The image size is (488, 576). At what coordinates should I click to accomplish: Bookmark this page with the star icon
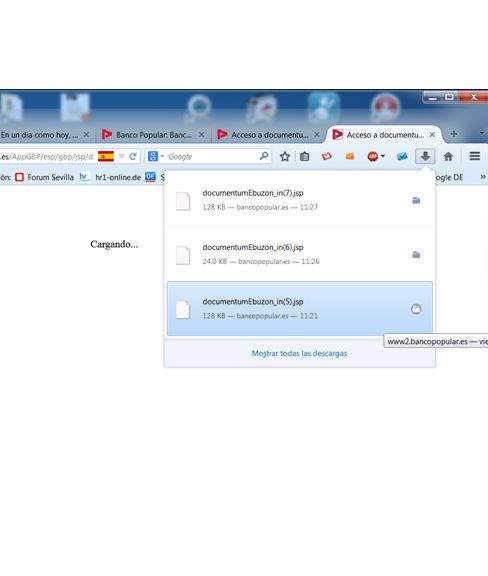[285, 156]
